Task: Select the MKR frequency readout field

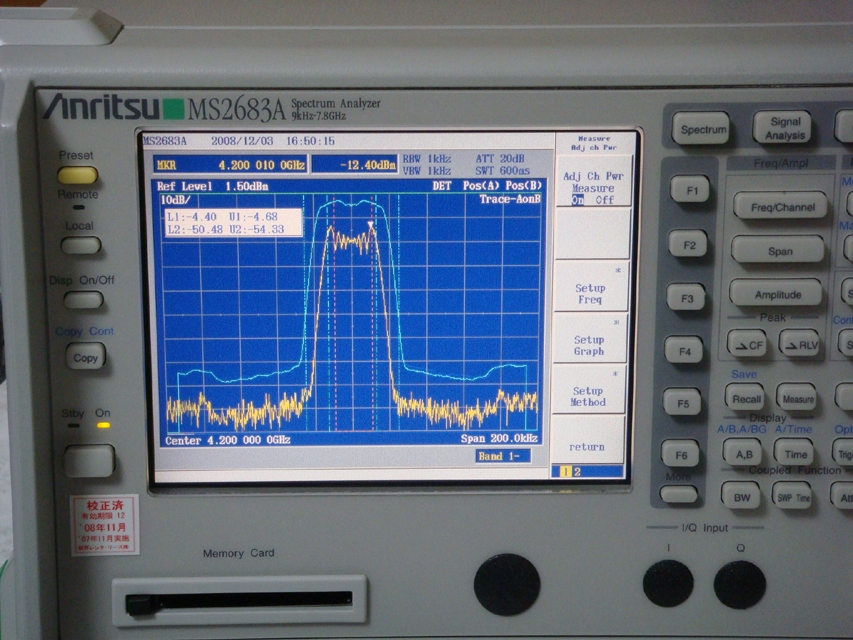Action: (x=230, y=164)
